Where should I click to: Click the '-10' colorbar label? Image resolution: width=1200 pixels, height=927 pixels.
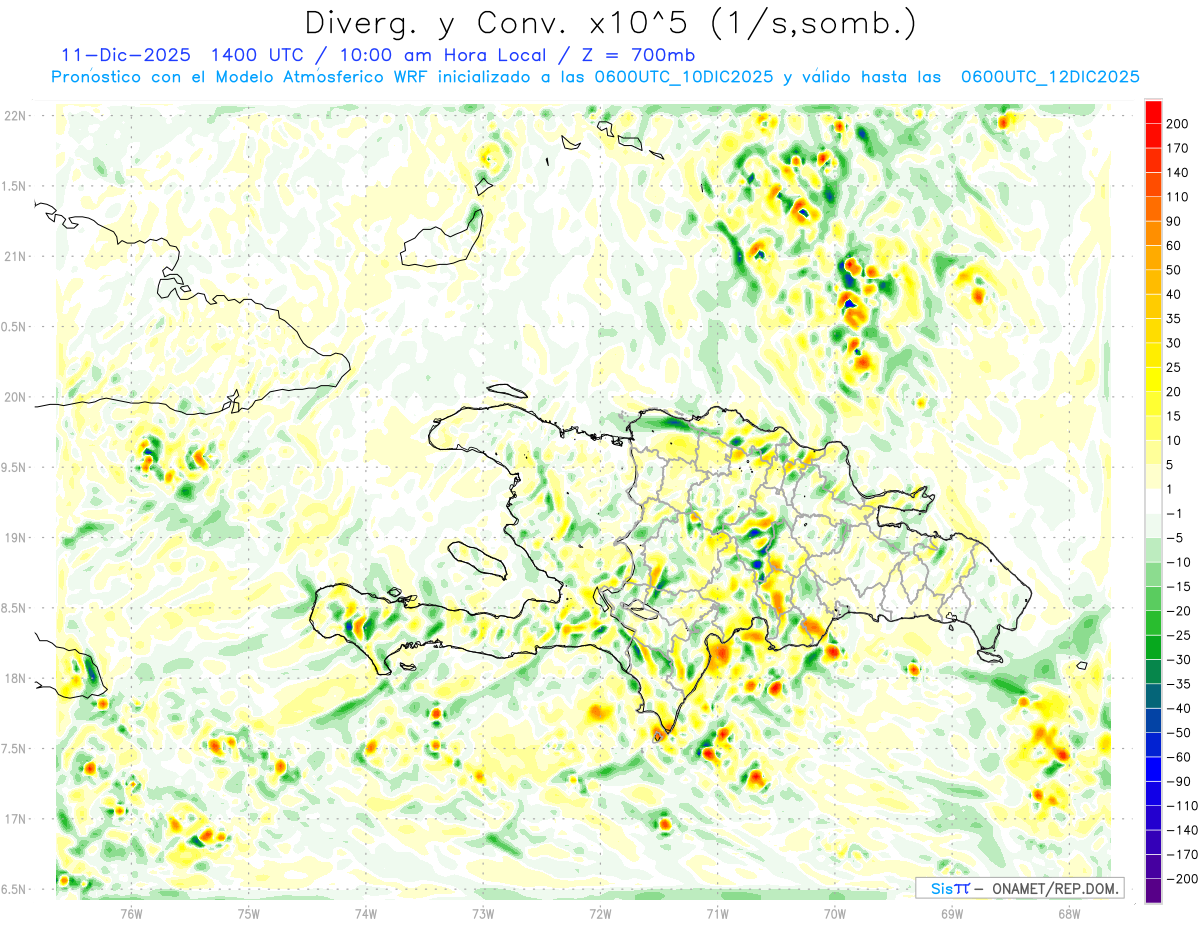coord(1179,562)
